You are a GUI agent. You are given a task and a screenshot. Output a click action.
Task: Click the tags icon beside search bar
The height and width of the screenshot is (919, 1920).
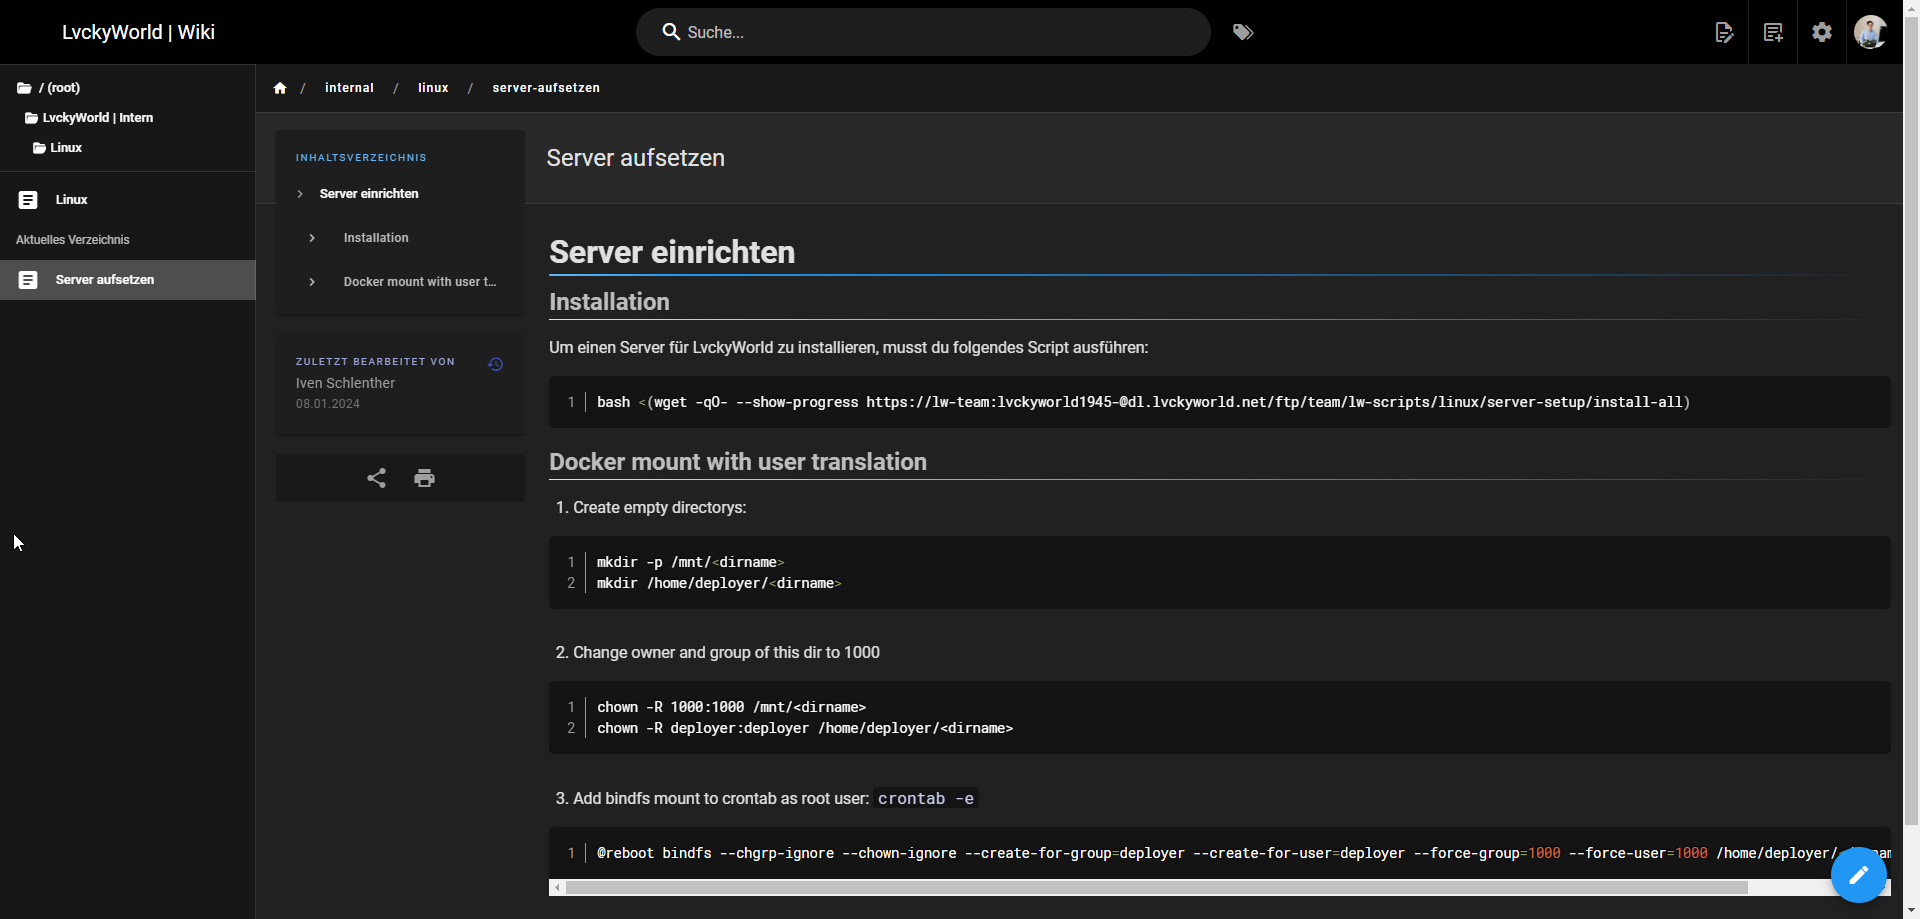click(x=1242, y=32)
